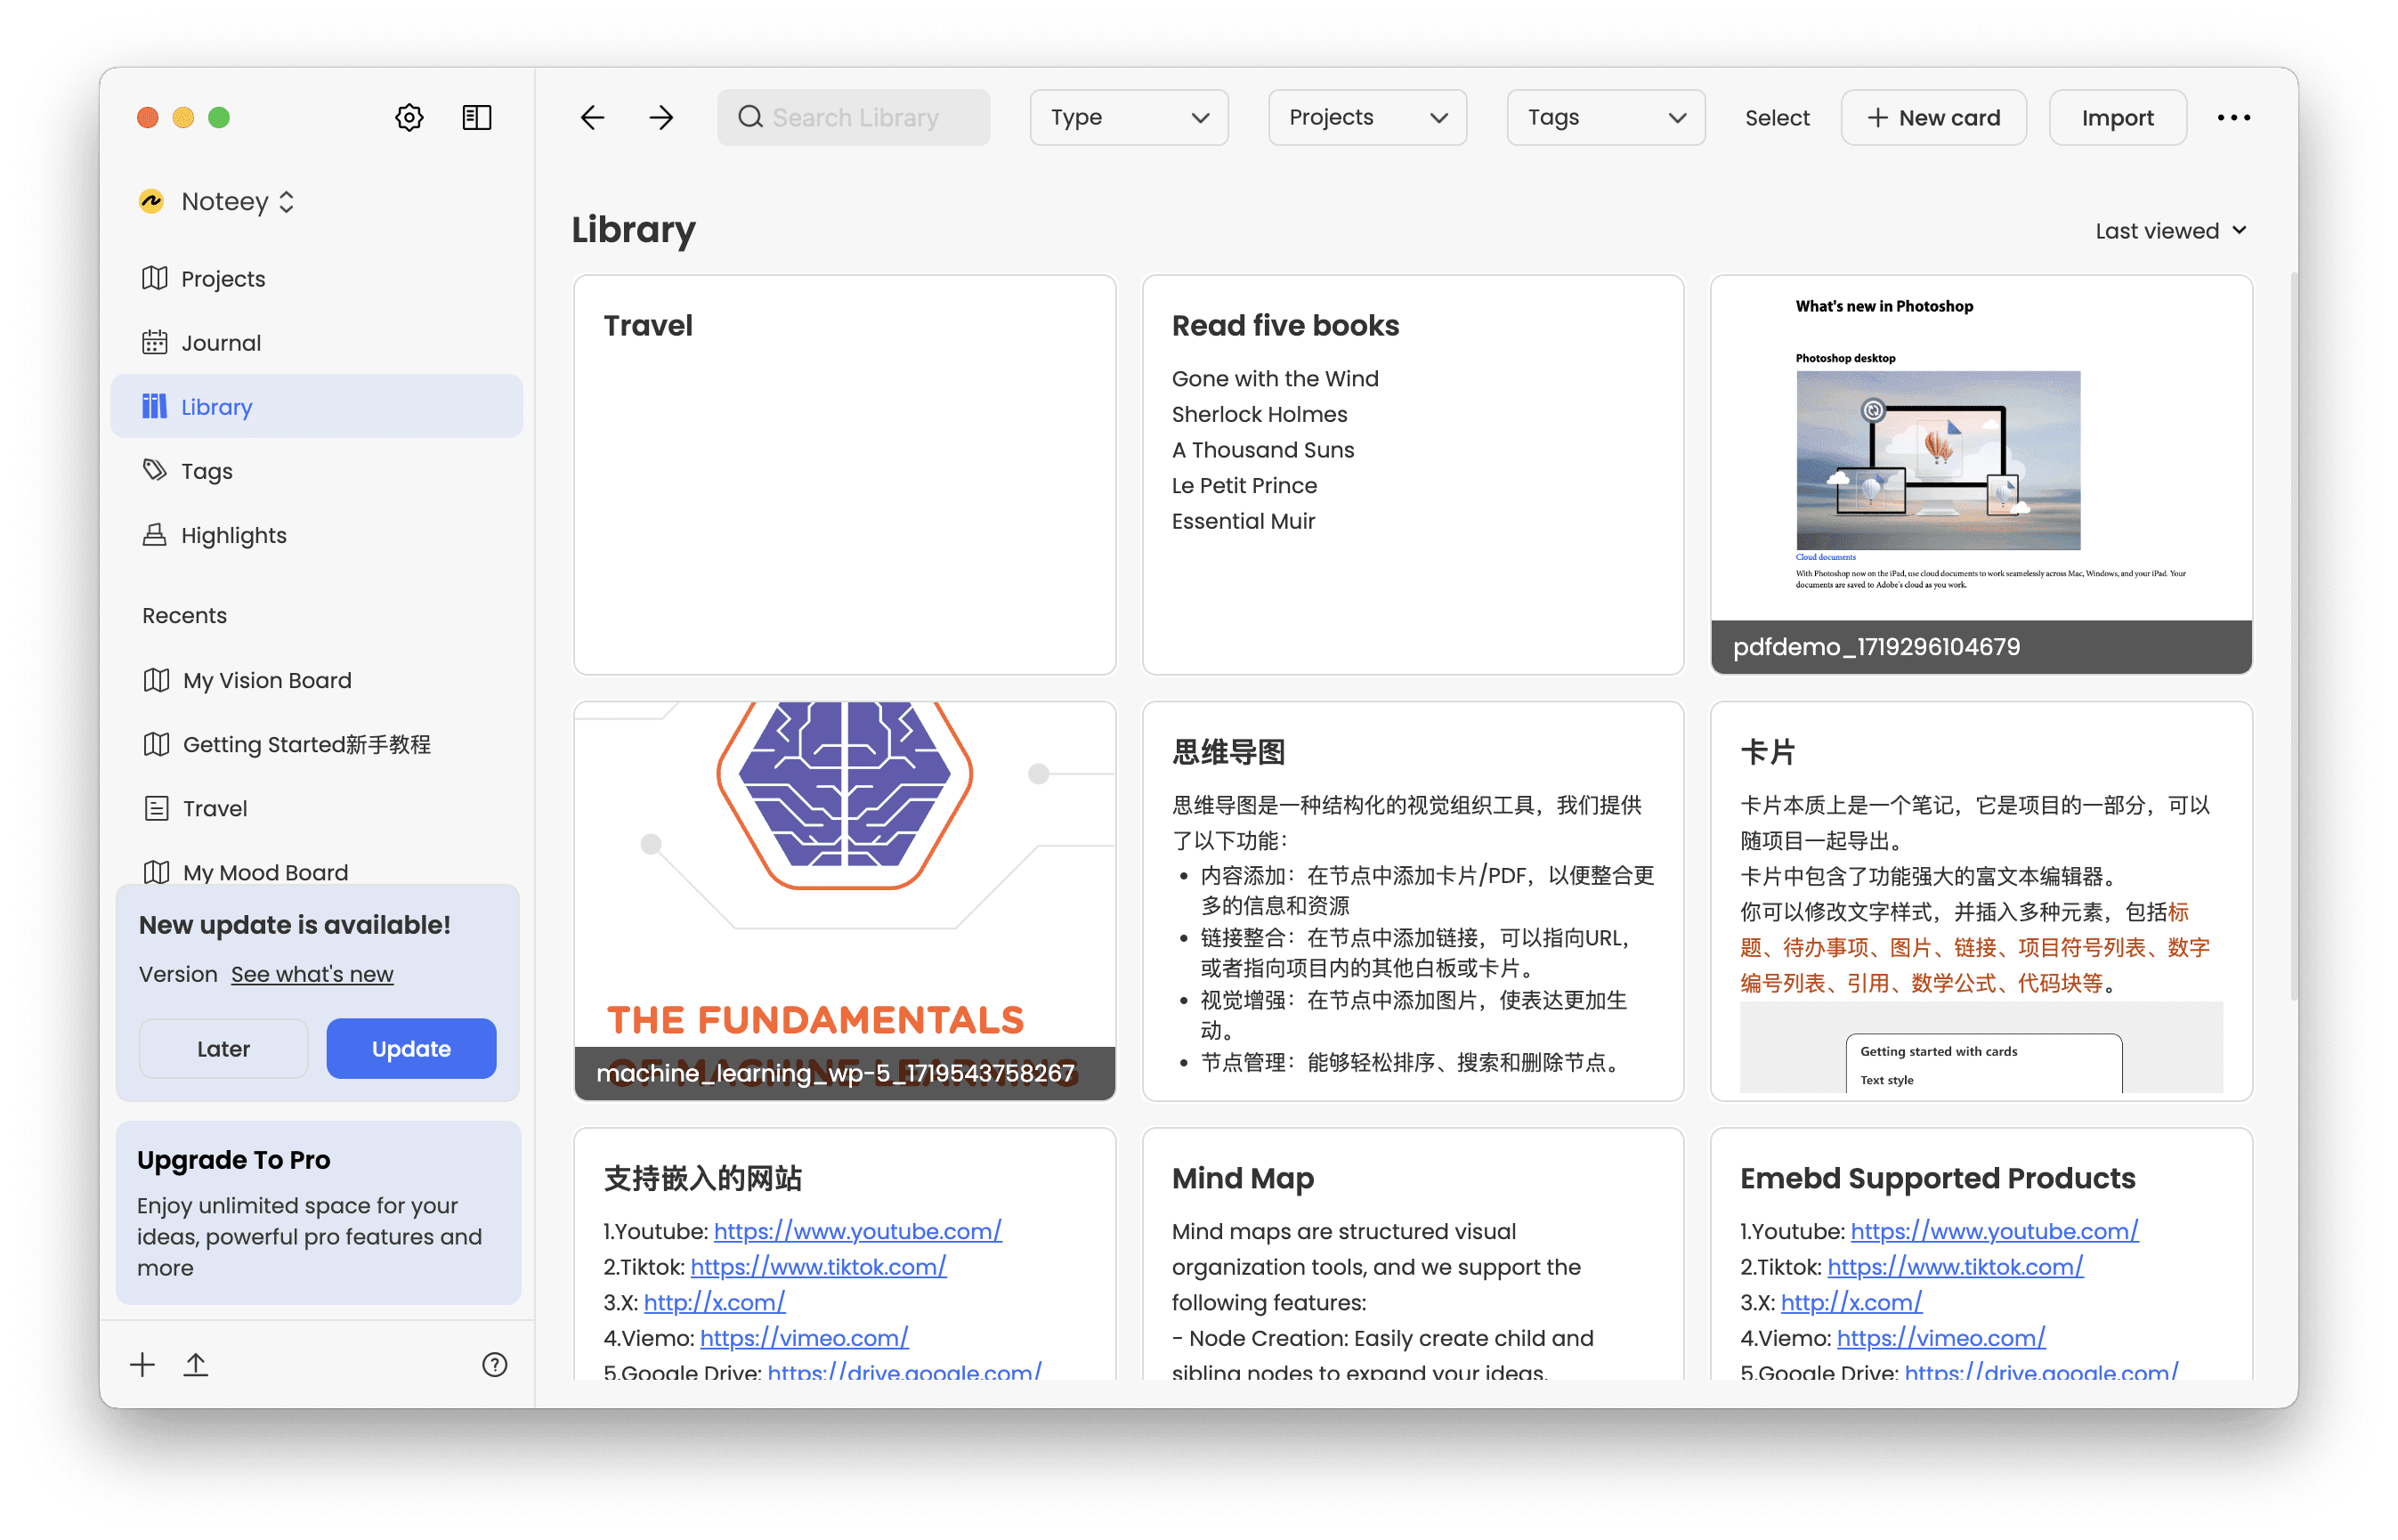2398x1540 pixels.
Task: Click 'Le Petit Prince' text in book list
Action: (x=1244, y=485)
